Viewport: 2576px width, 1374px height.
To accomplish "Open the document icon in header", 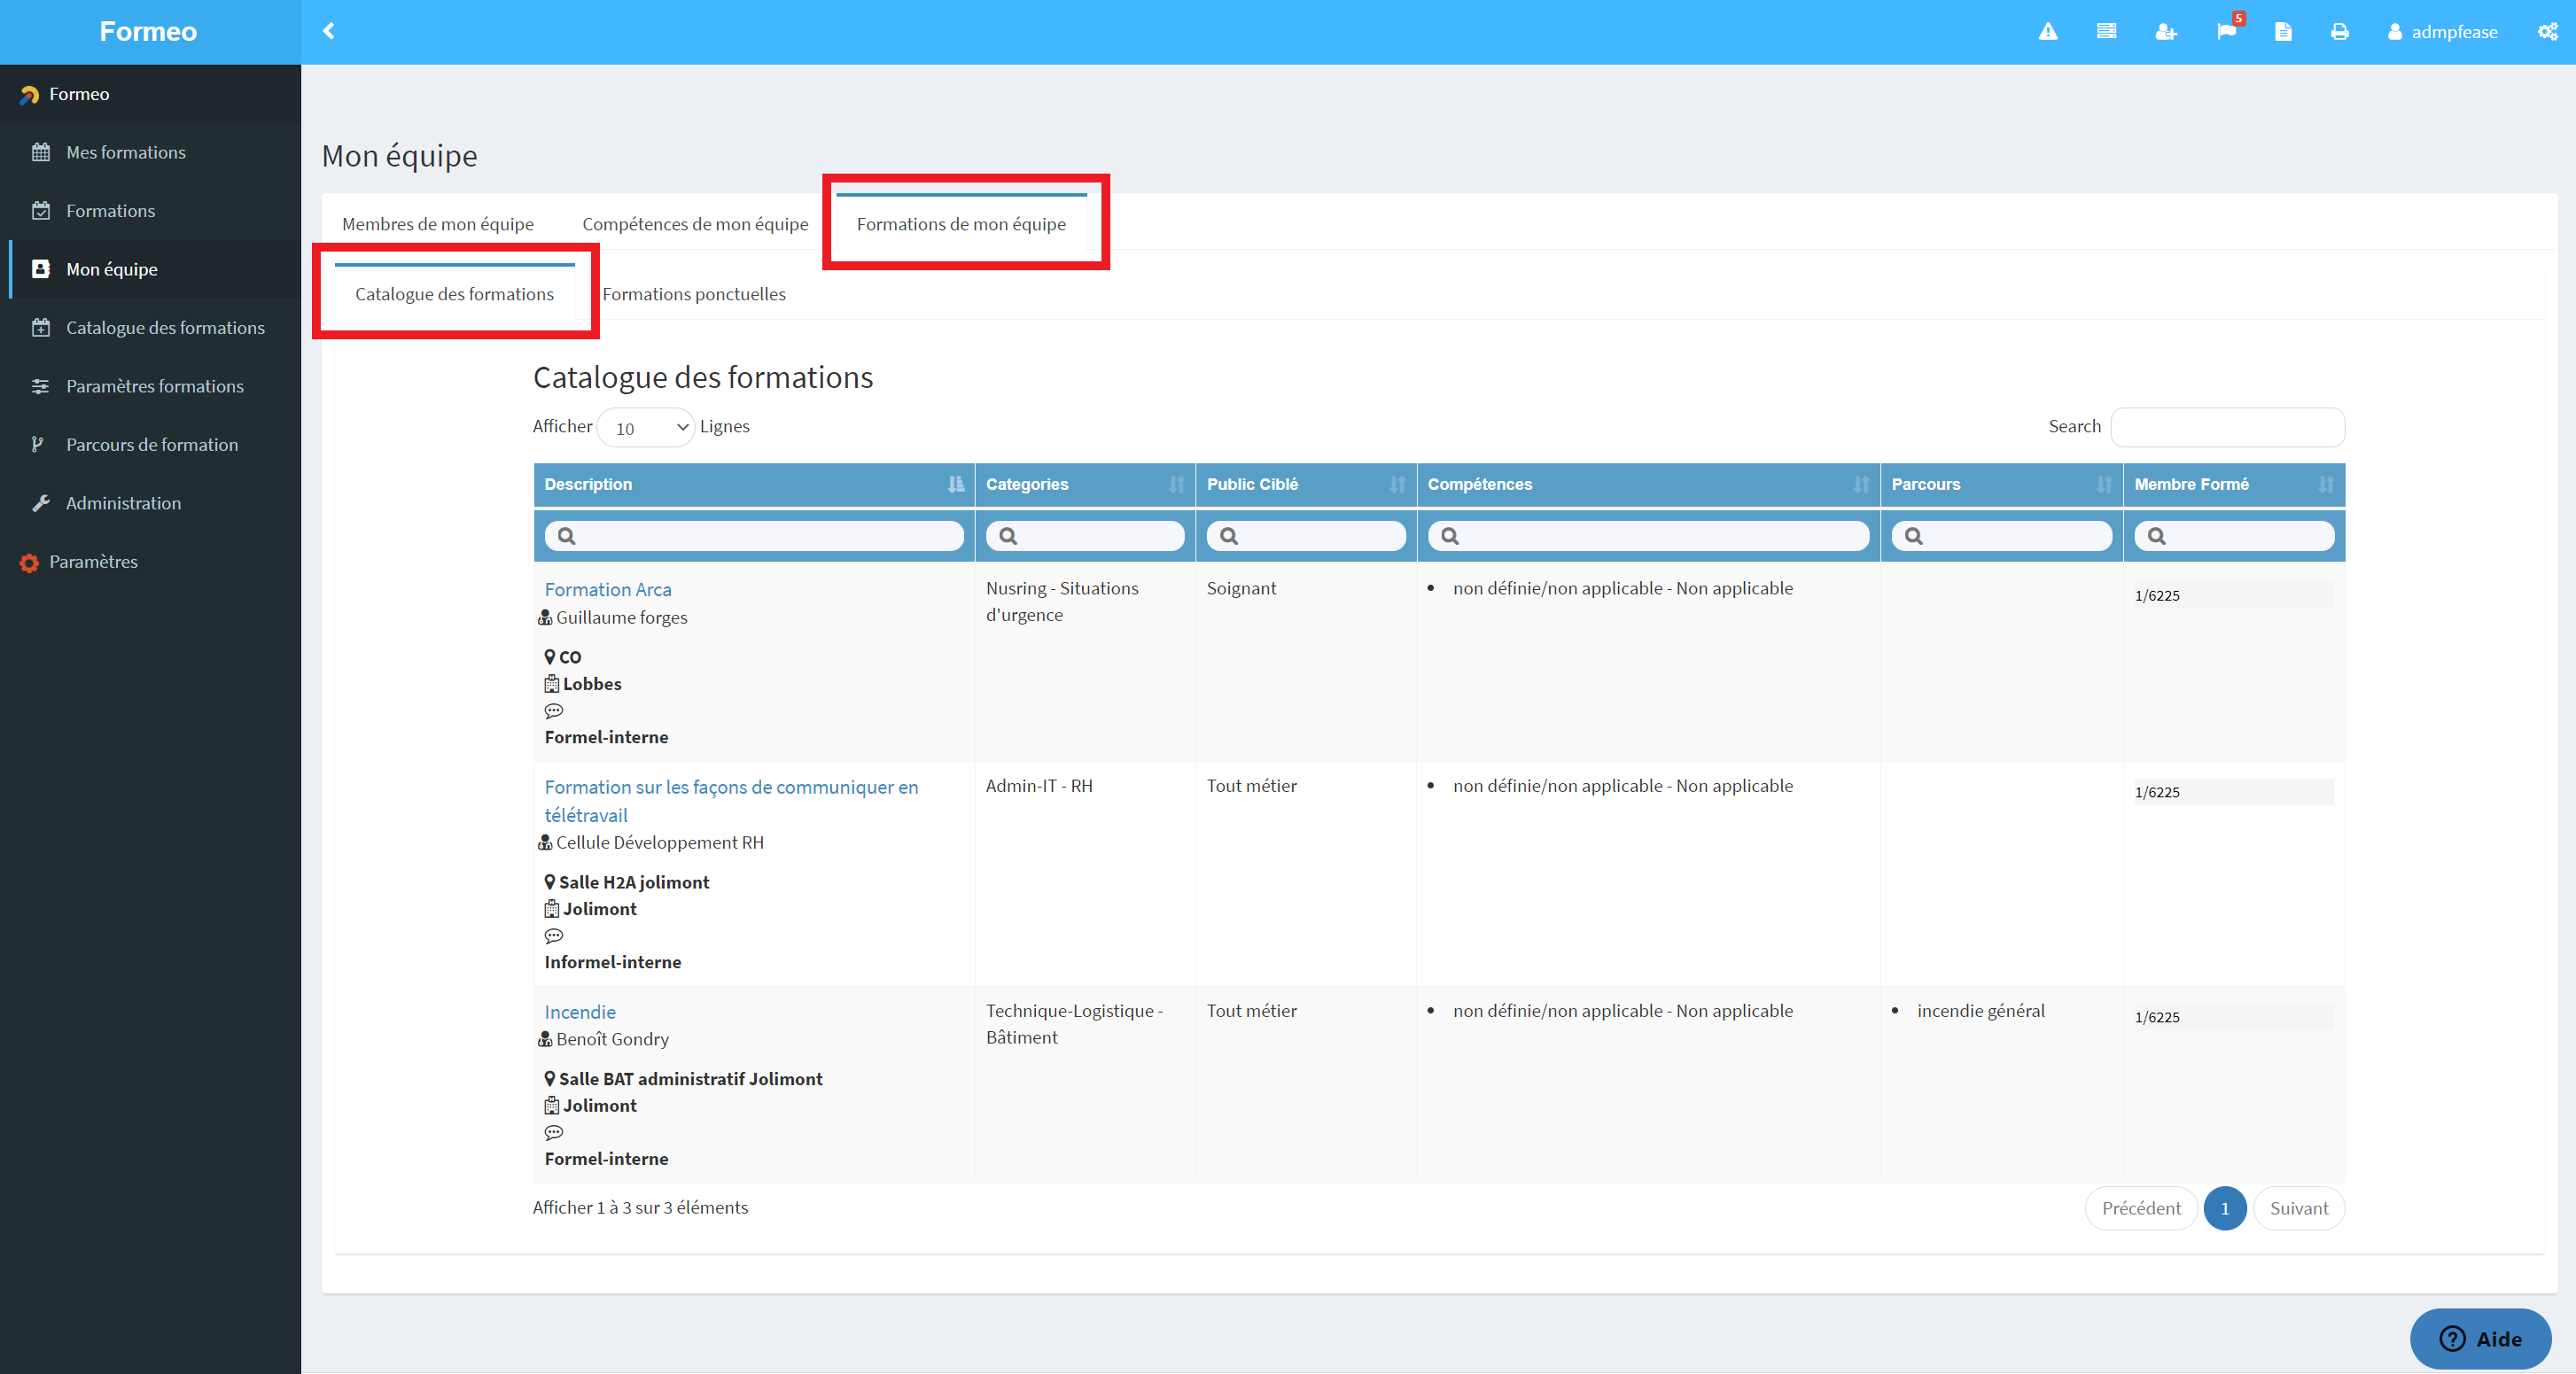I will [2283, 32].
